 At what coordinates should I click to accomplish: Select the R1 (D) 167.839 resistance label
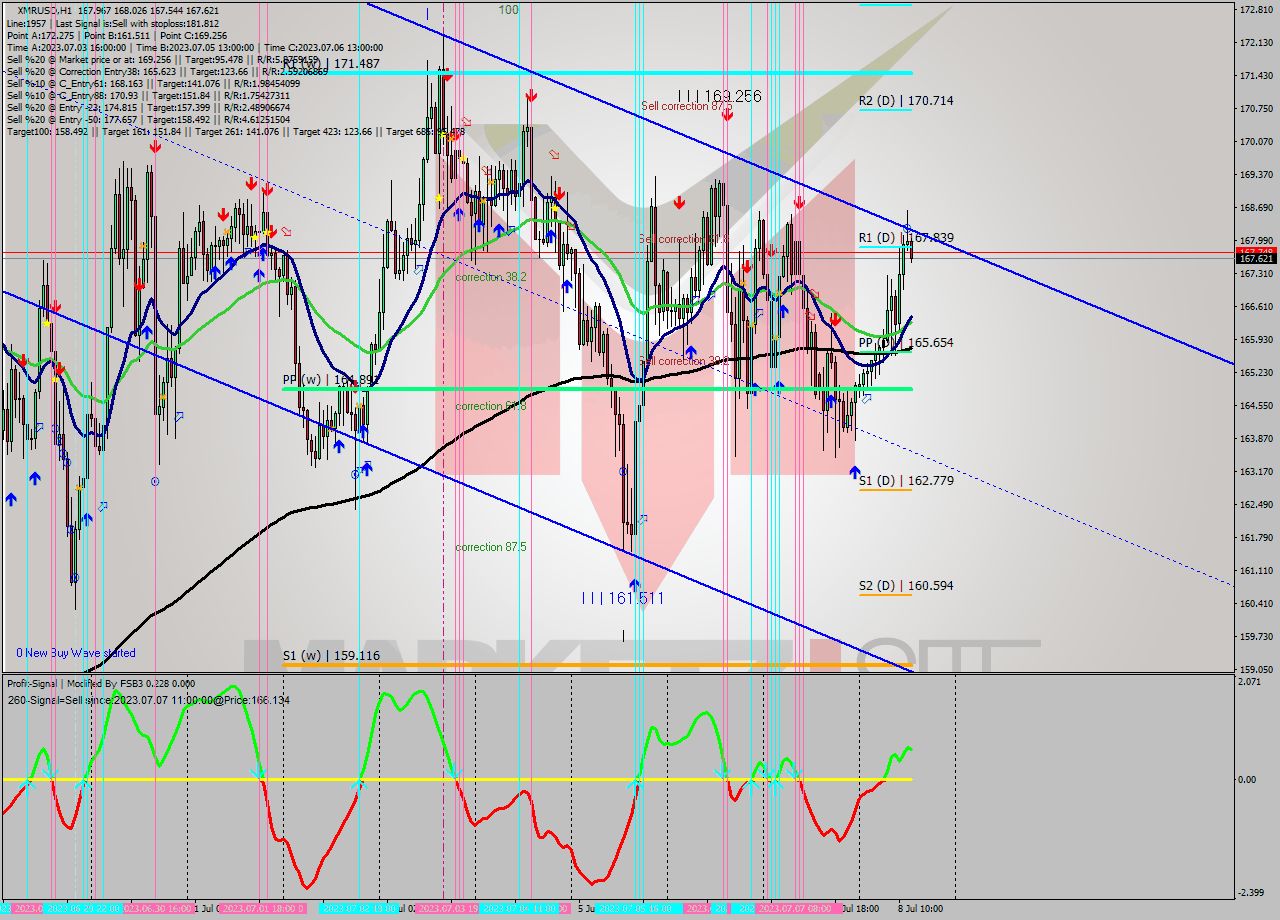(x=905, y=238)
